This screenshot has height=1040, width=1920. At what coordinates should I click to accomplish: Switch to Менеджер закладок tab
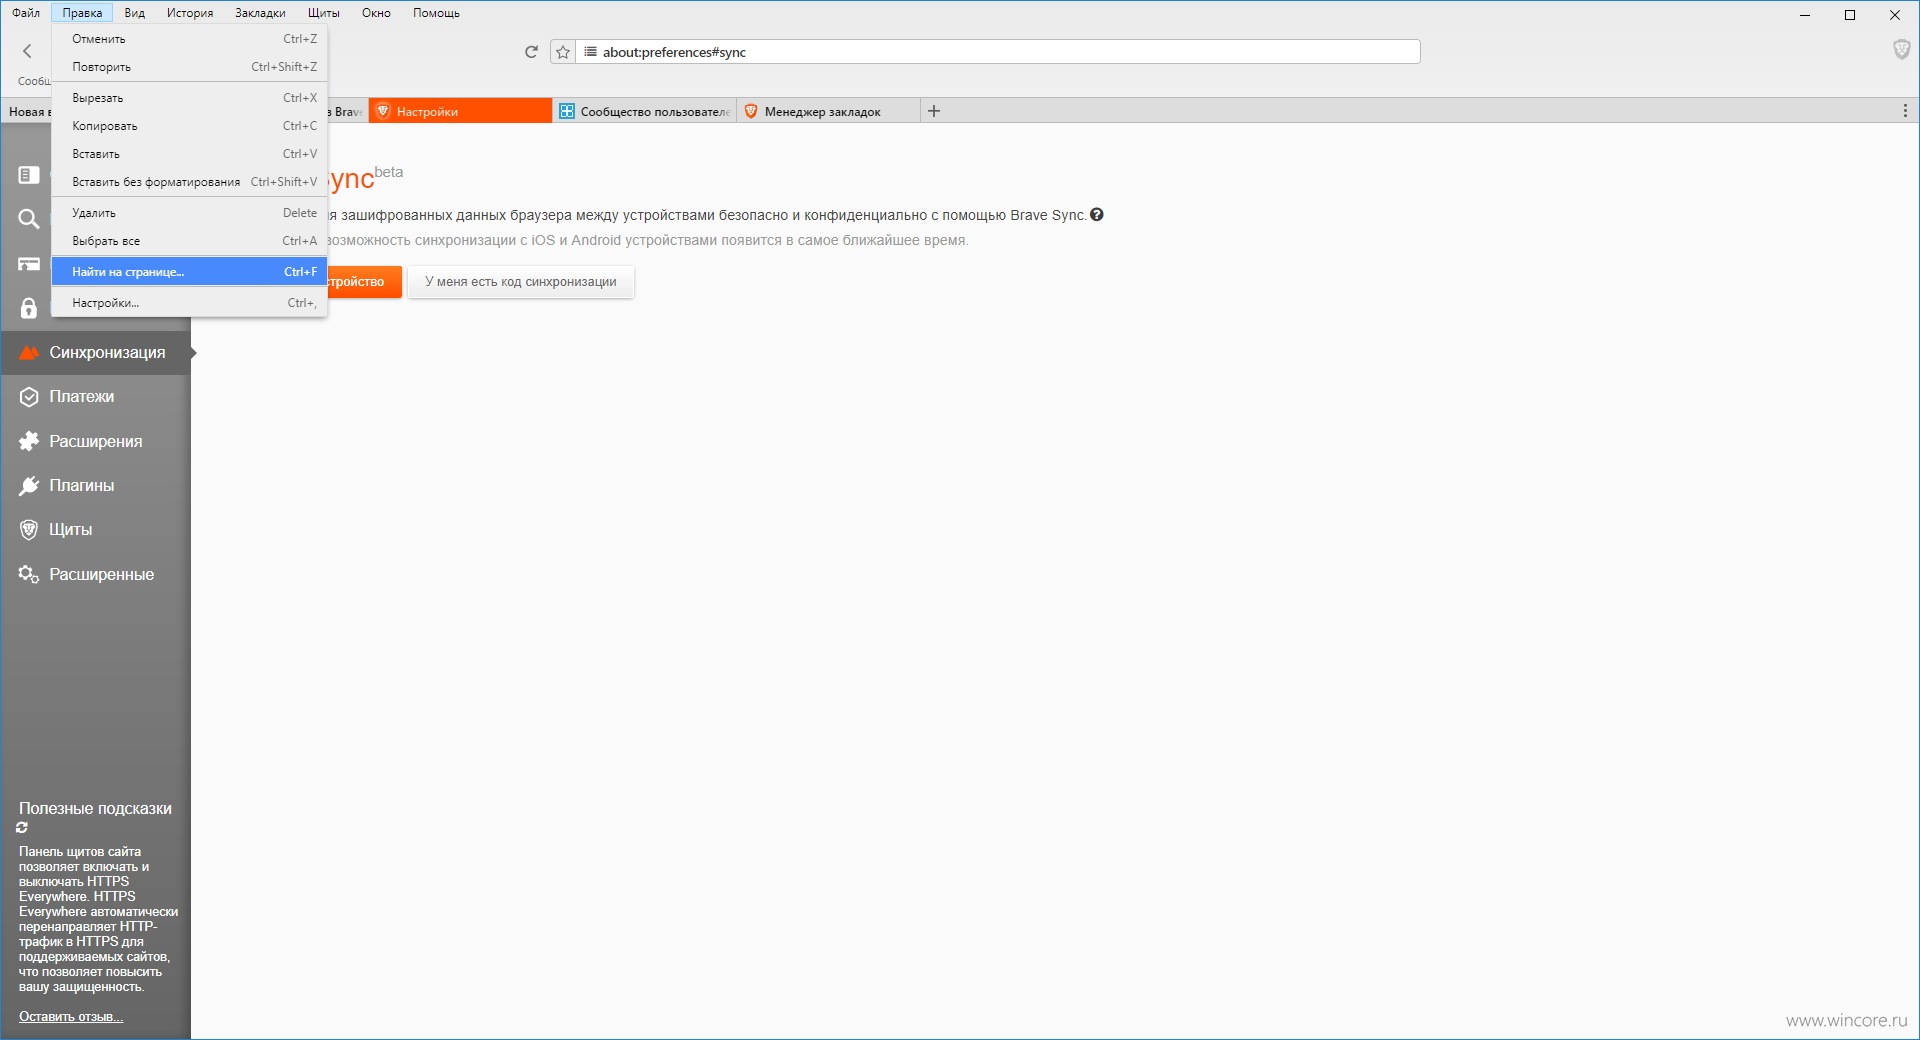click(828, 111)
